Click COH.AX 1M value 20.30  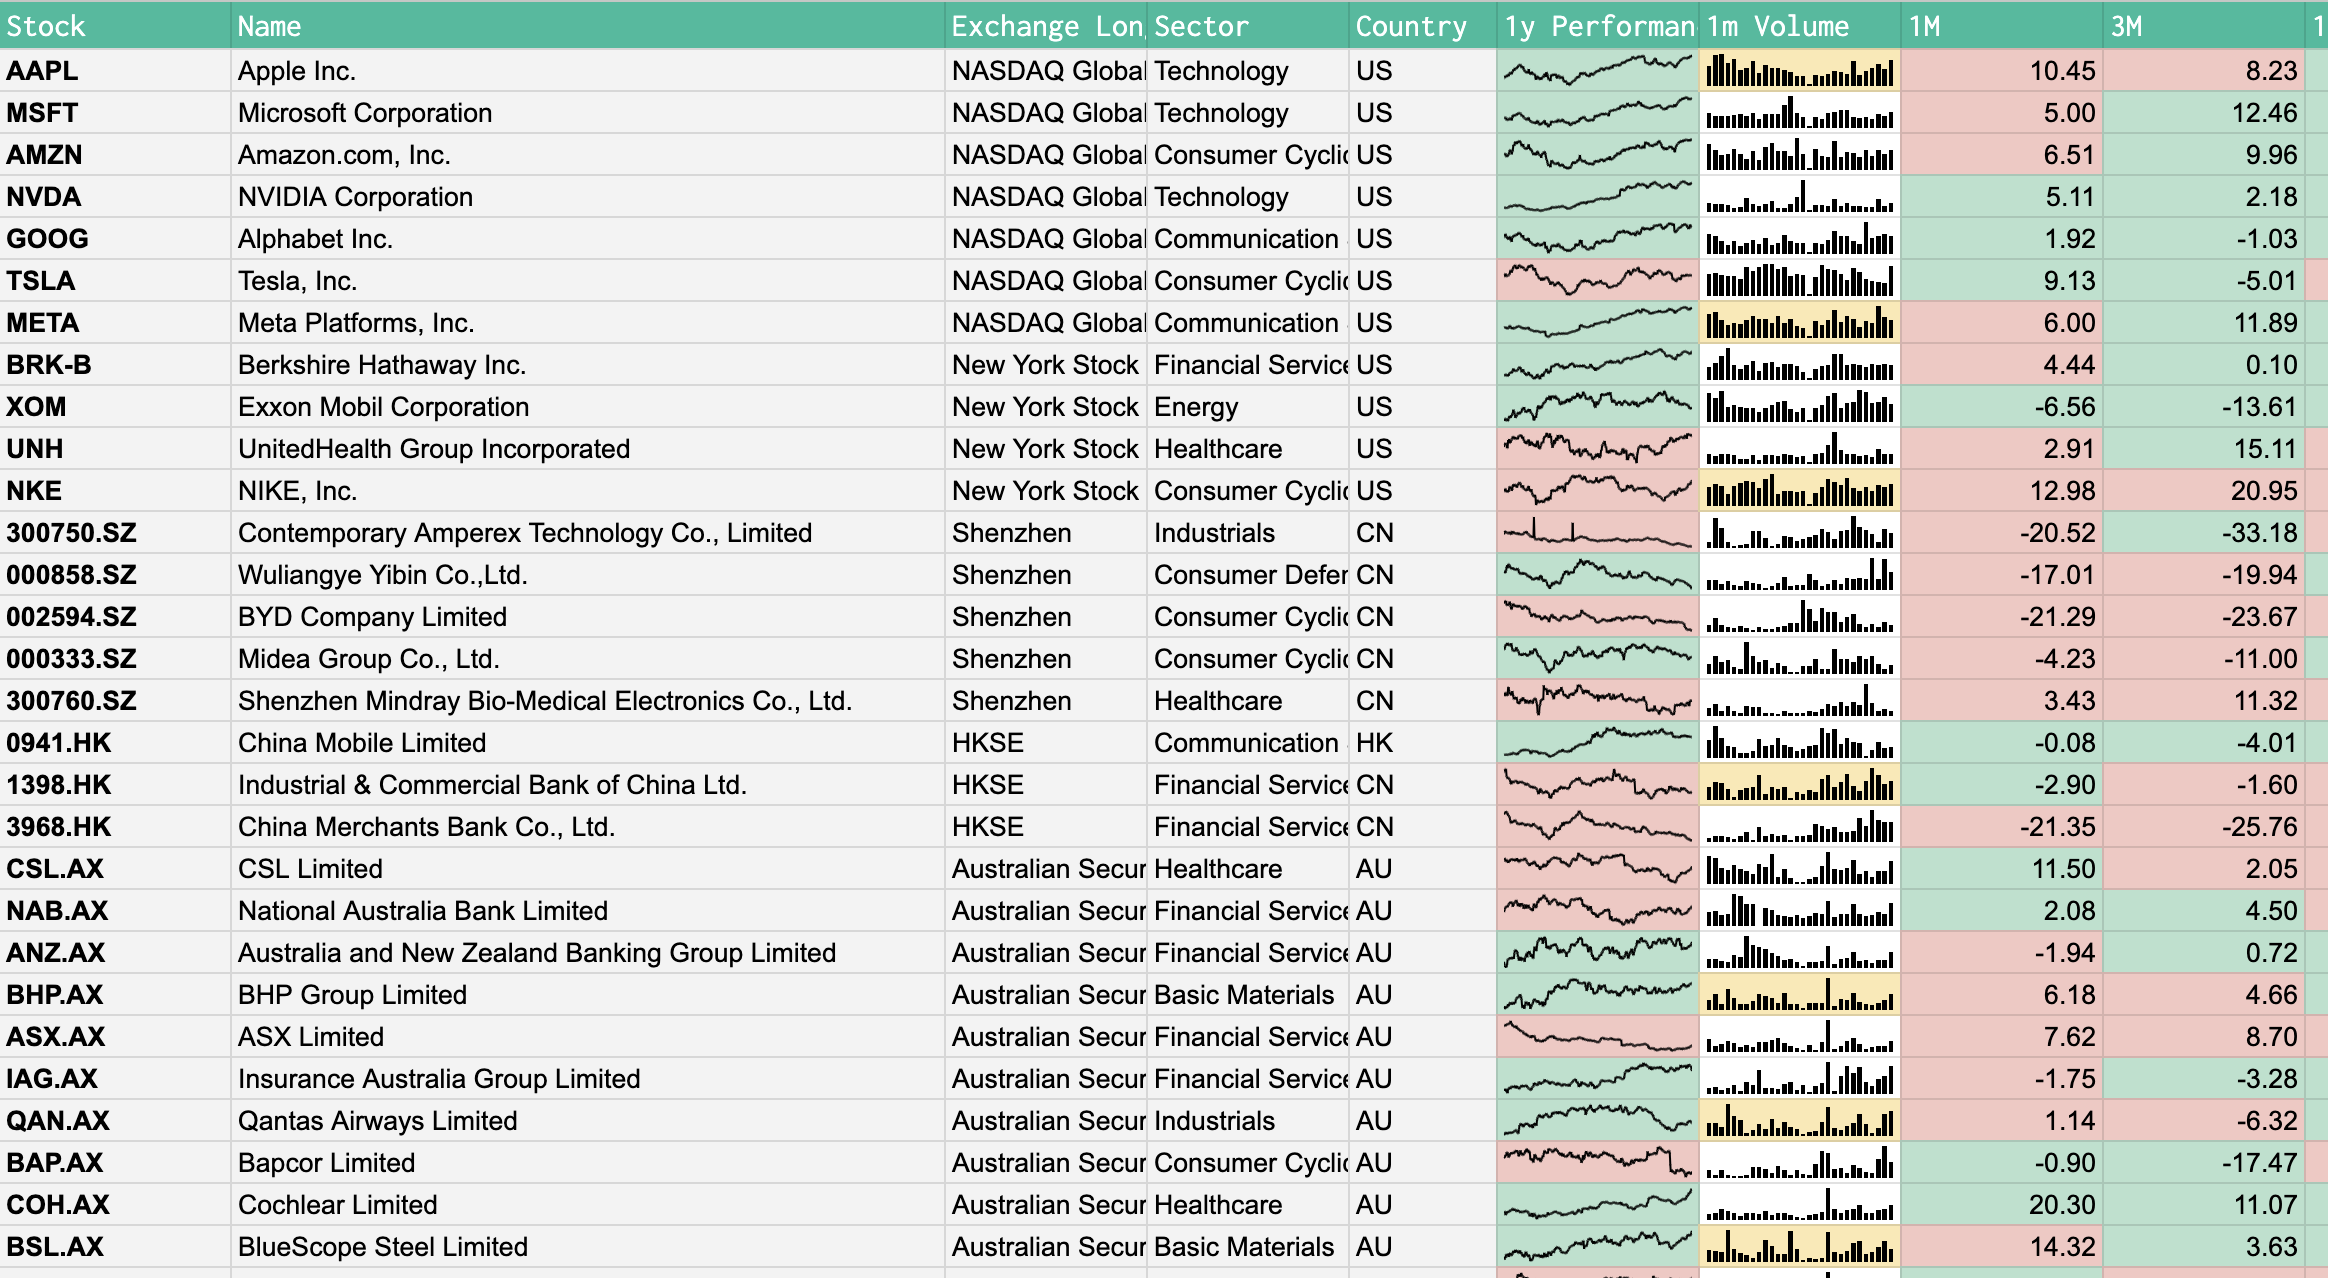[2001, 1205]
